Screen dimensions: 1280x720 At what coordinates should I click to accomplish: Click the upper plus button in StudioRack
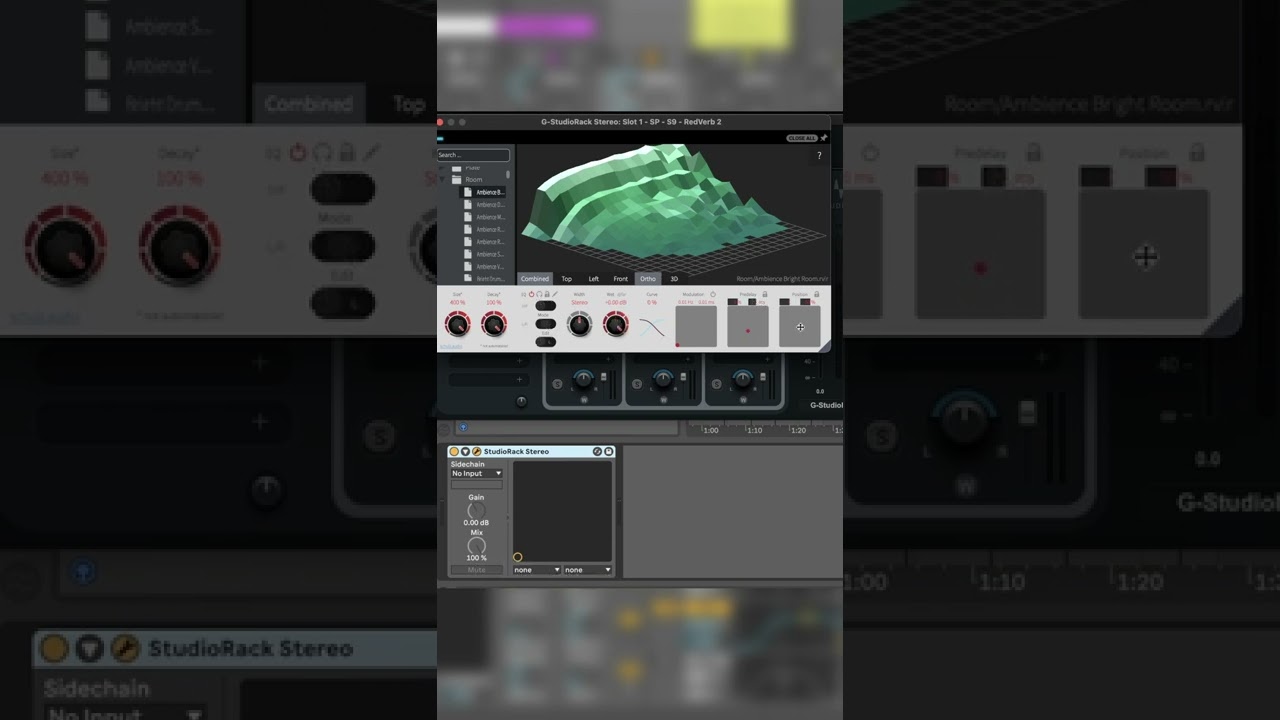tap(519, 361)
